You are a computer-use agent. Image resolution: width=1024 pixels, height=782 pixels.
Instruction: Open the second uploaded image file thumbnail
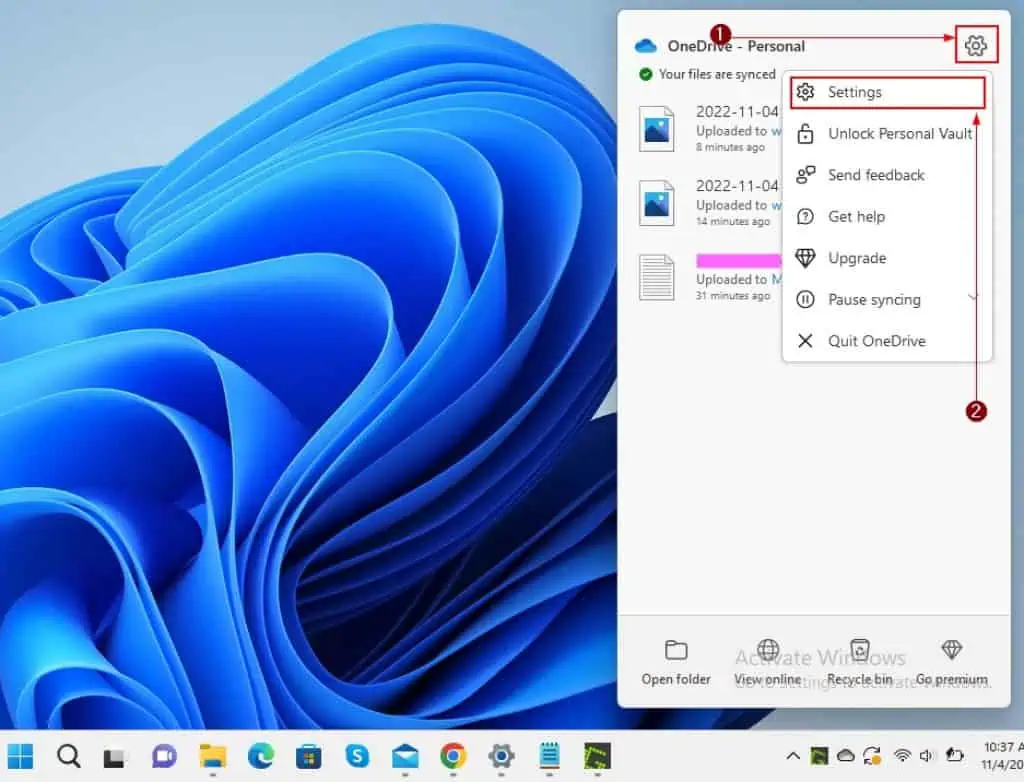657,202
